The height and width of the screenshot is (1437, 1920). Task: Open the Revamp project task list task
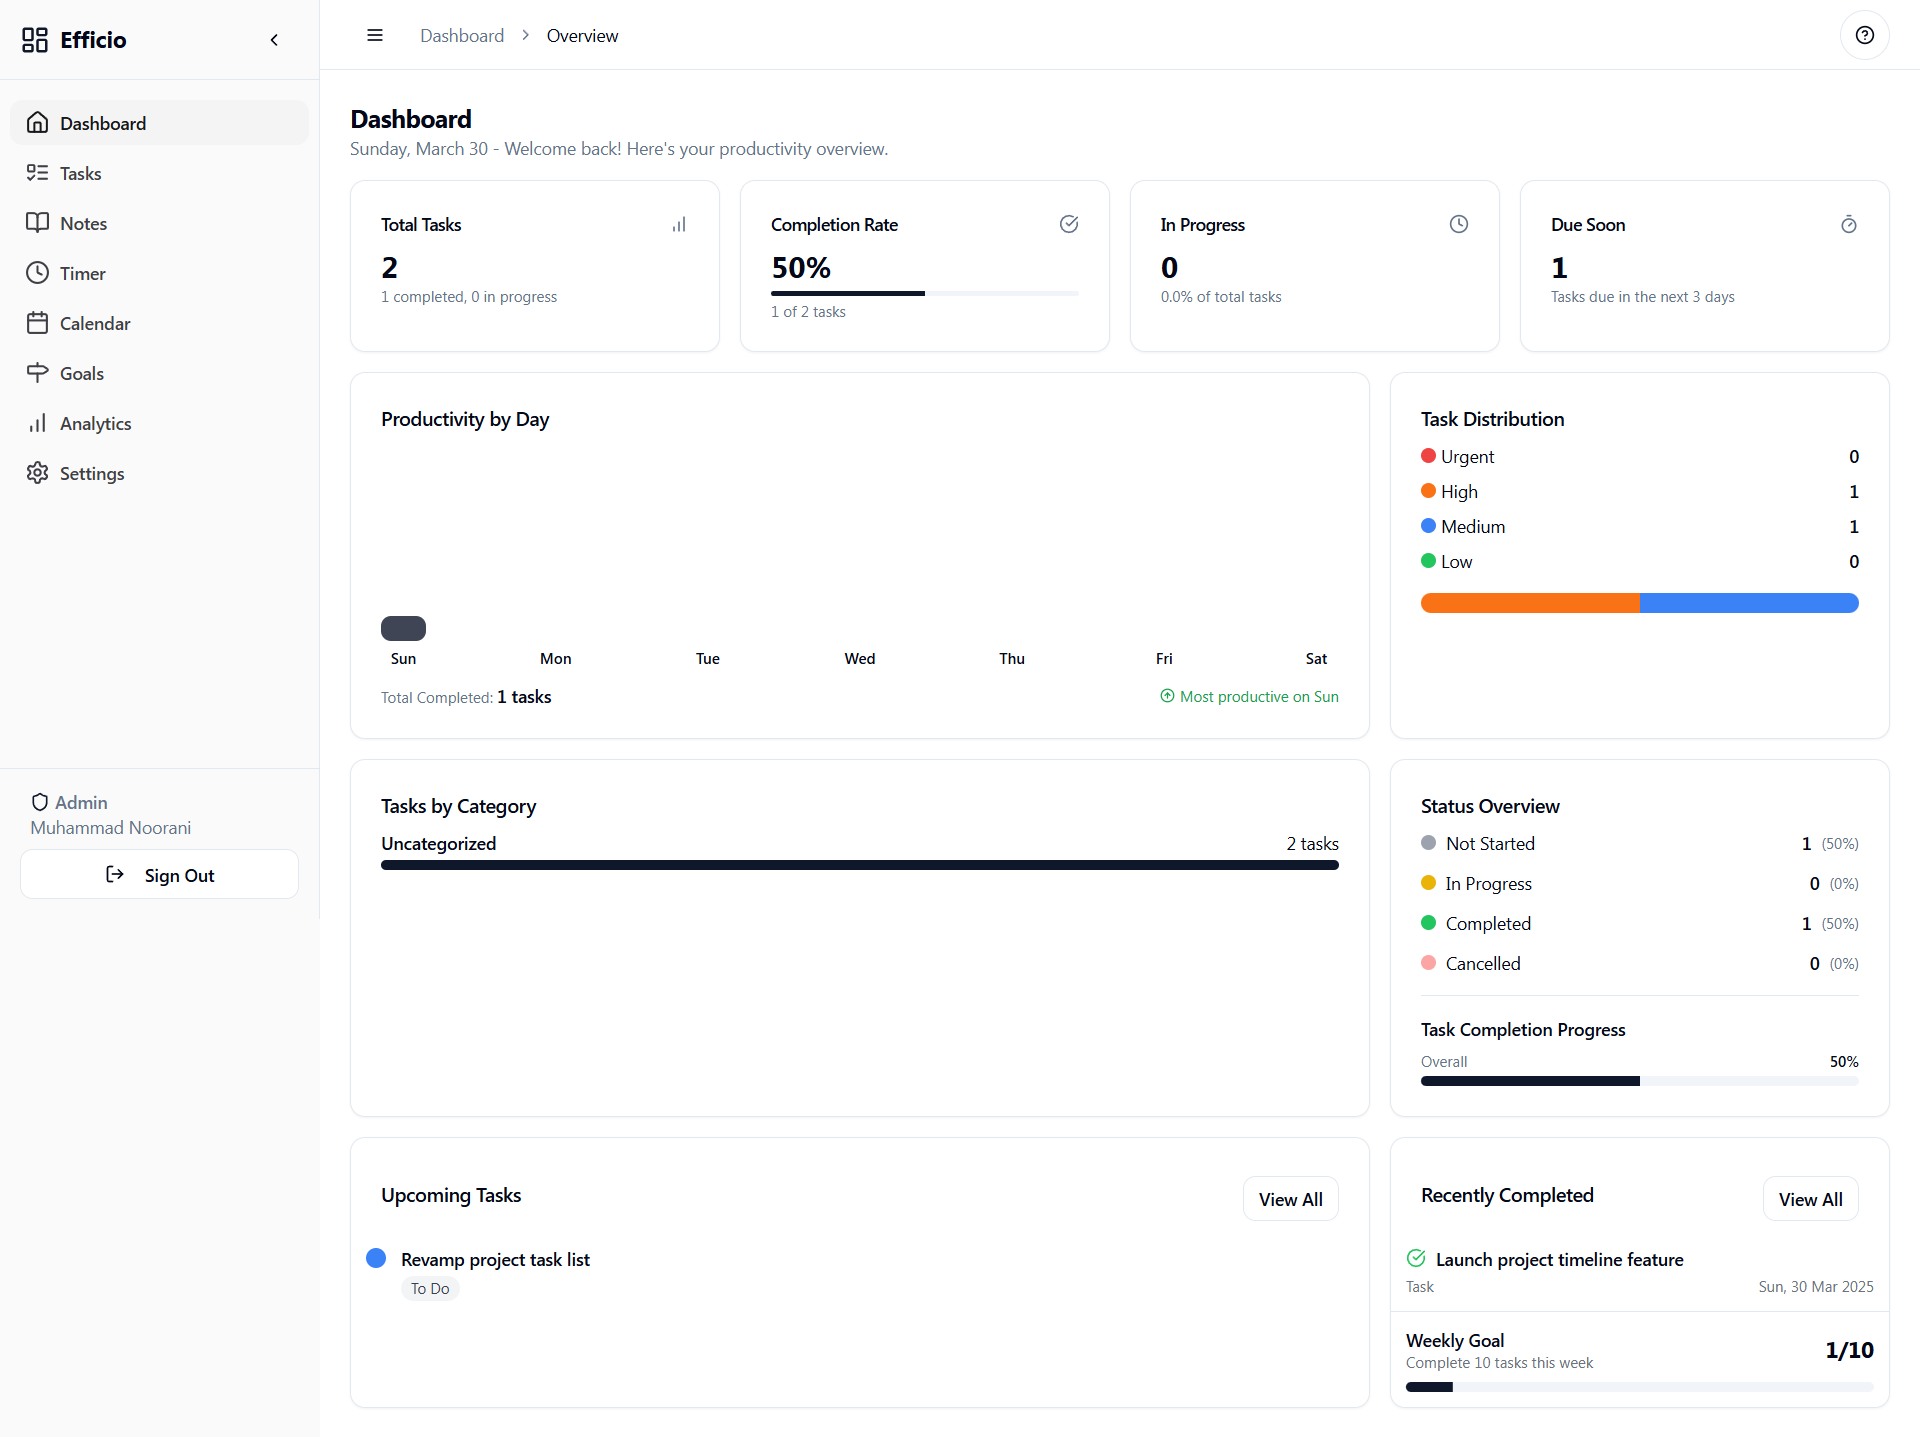coord(495,1260)
